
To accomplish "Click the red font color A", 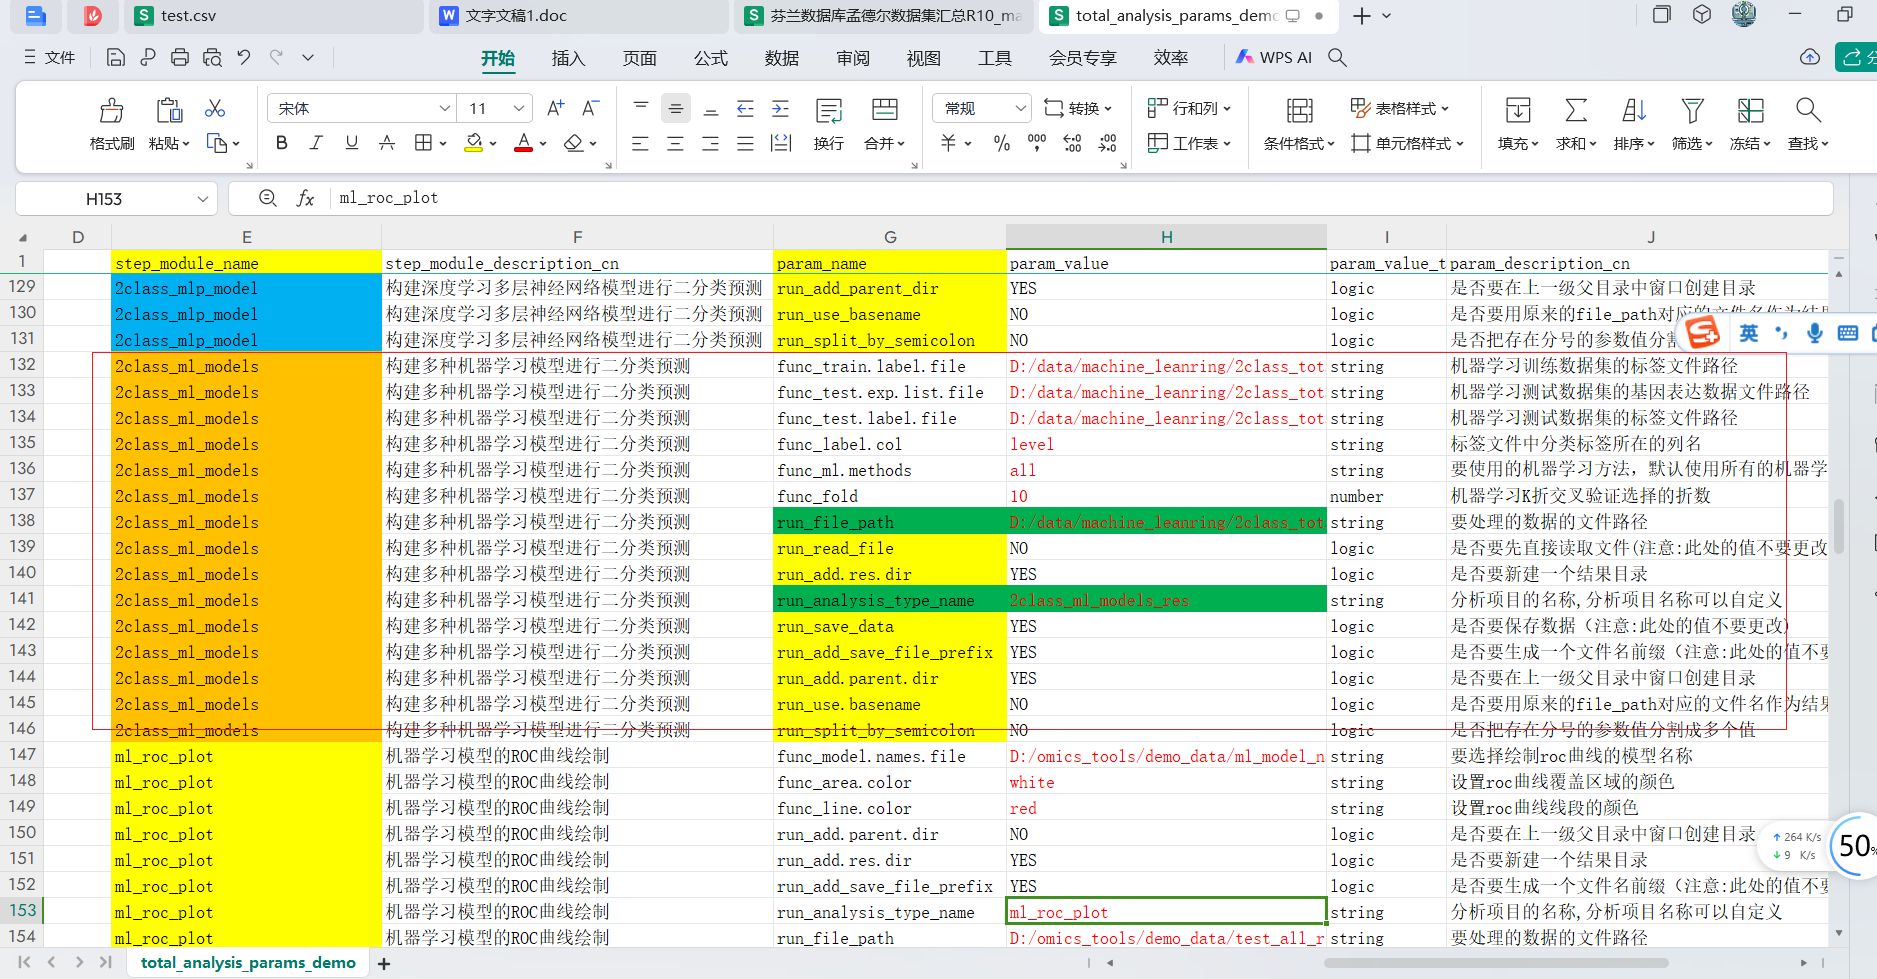I will click(523, 143).
